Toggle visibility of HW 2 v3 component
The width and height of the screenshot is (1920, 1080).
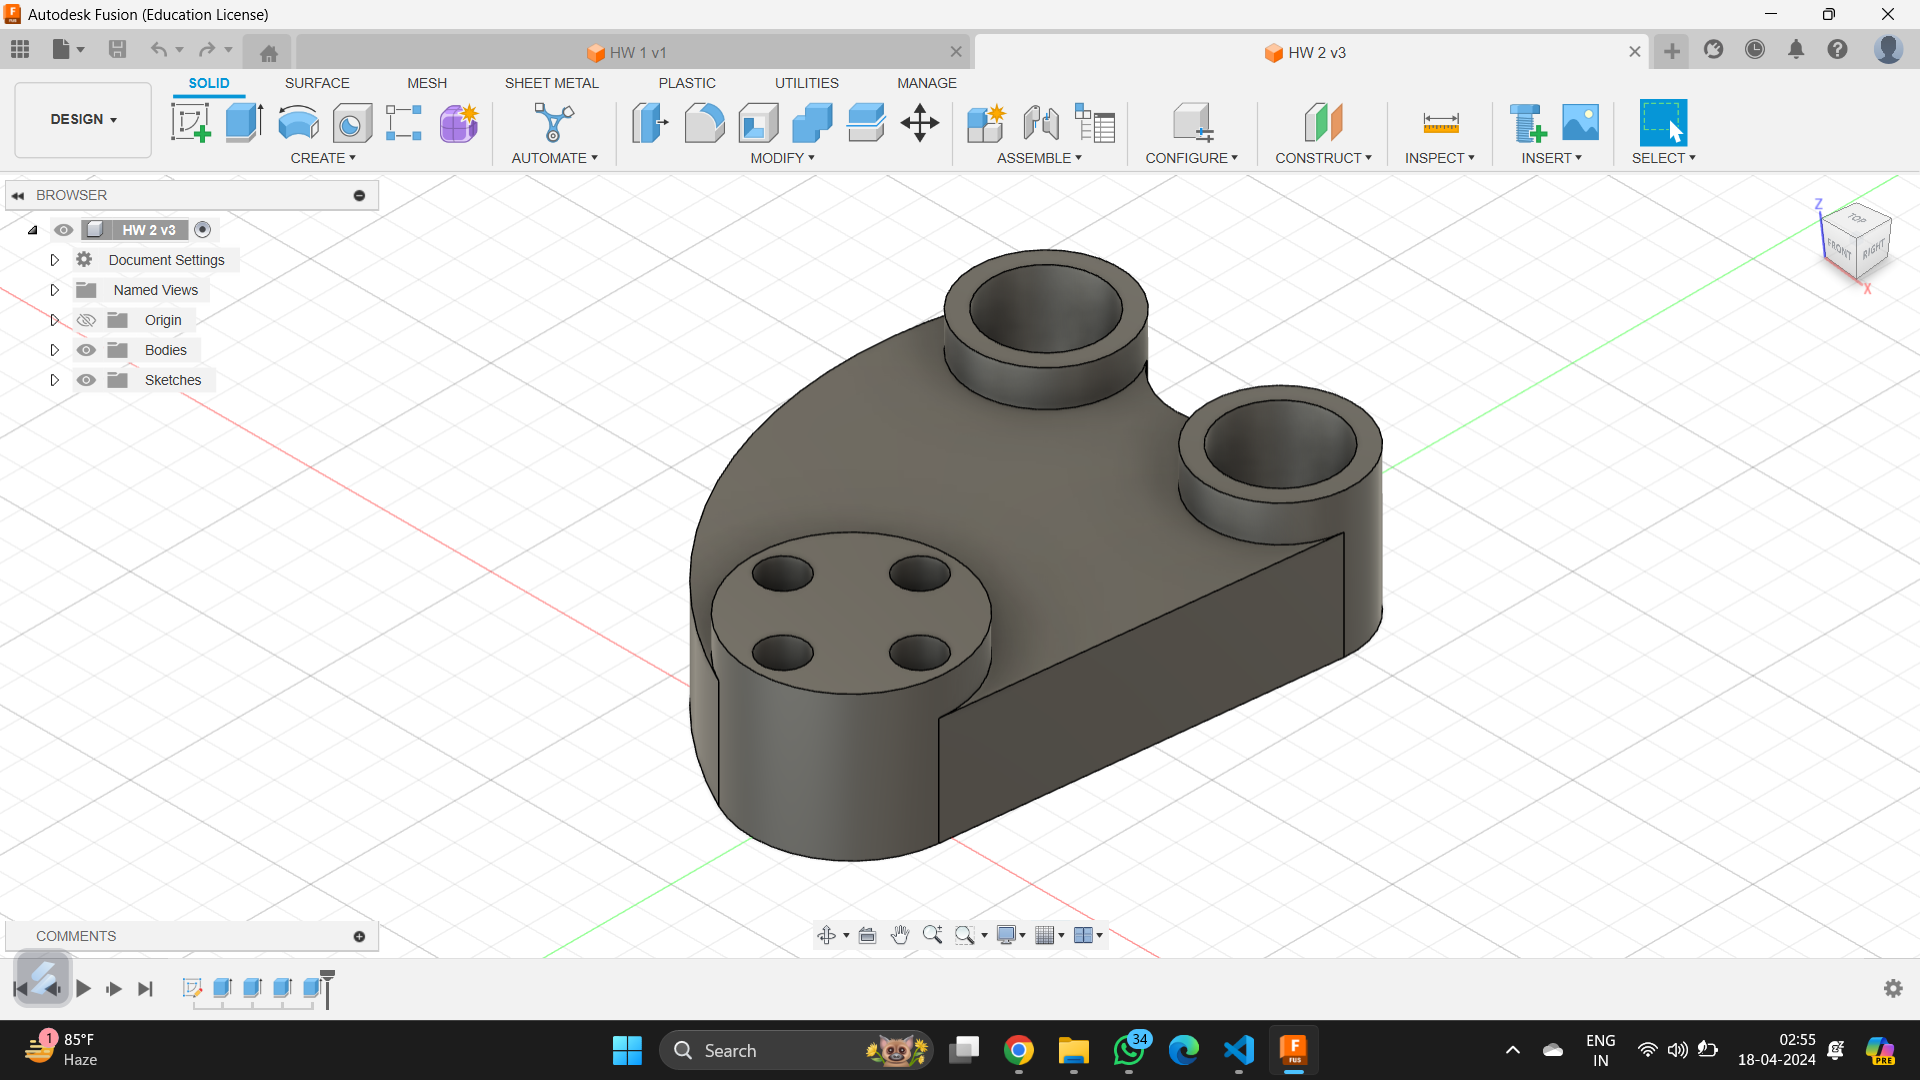point(64,230)
